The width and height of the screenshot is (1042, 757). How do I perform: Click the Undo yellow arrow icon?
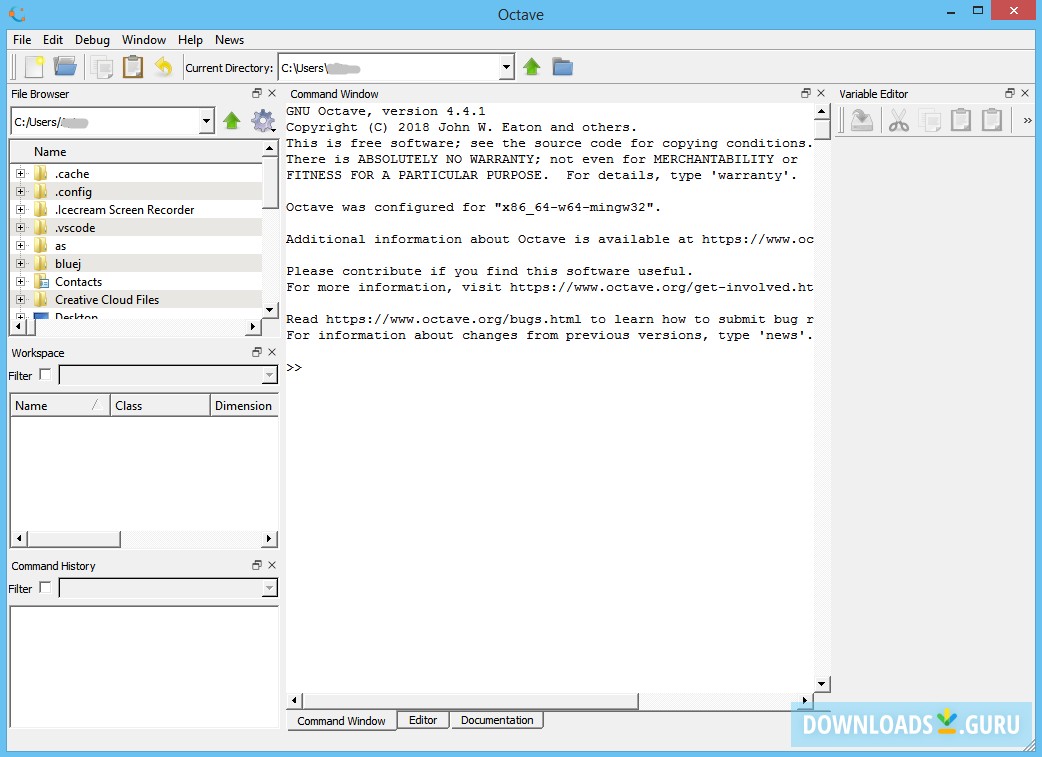[163, 67]
